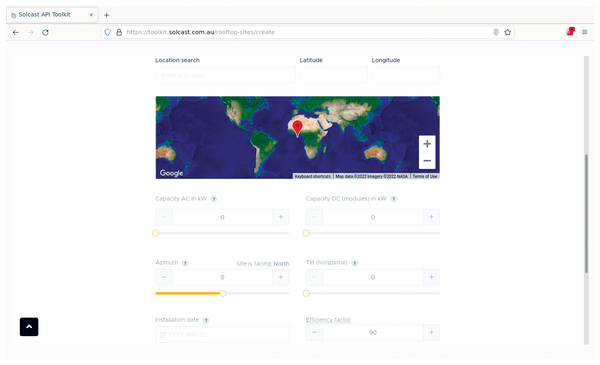The height and width of the screenshot is (365, 600).
Task: Click the red location pin on map
Action: tap(297, 128)
